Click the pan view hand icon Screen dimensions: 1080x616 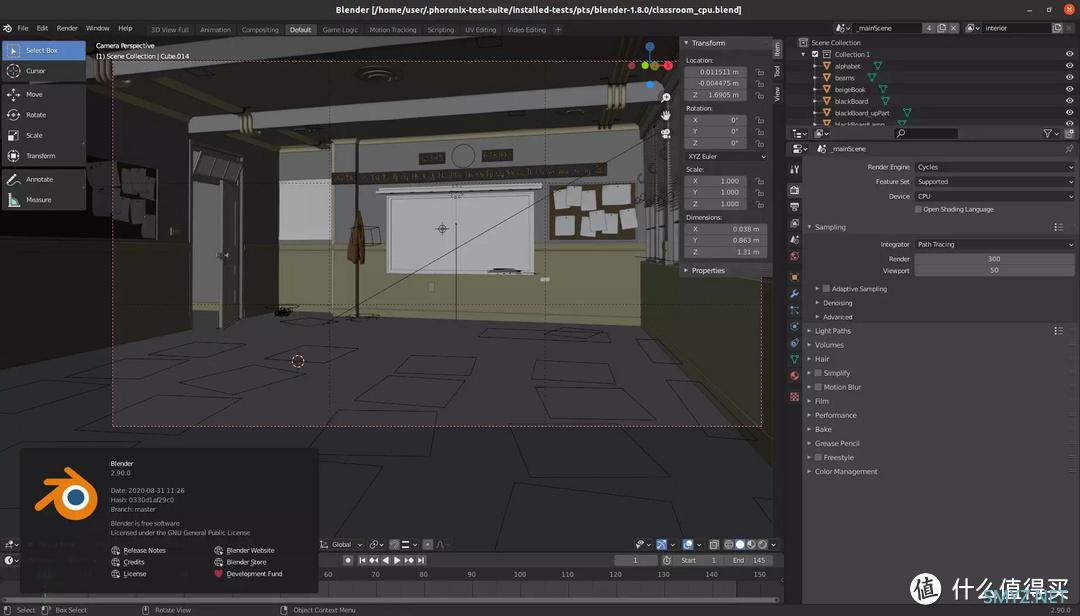pyautogui.click(x=665, y=115)
